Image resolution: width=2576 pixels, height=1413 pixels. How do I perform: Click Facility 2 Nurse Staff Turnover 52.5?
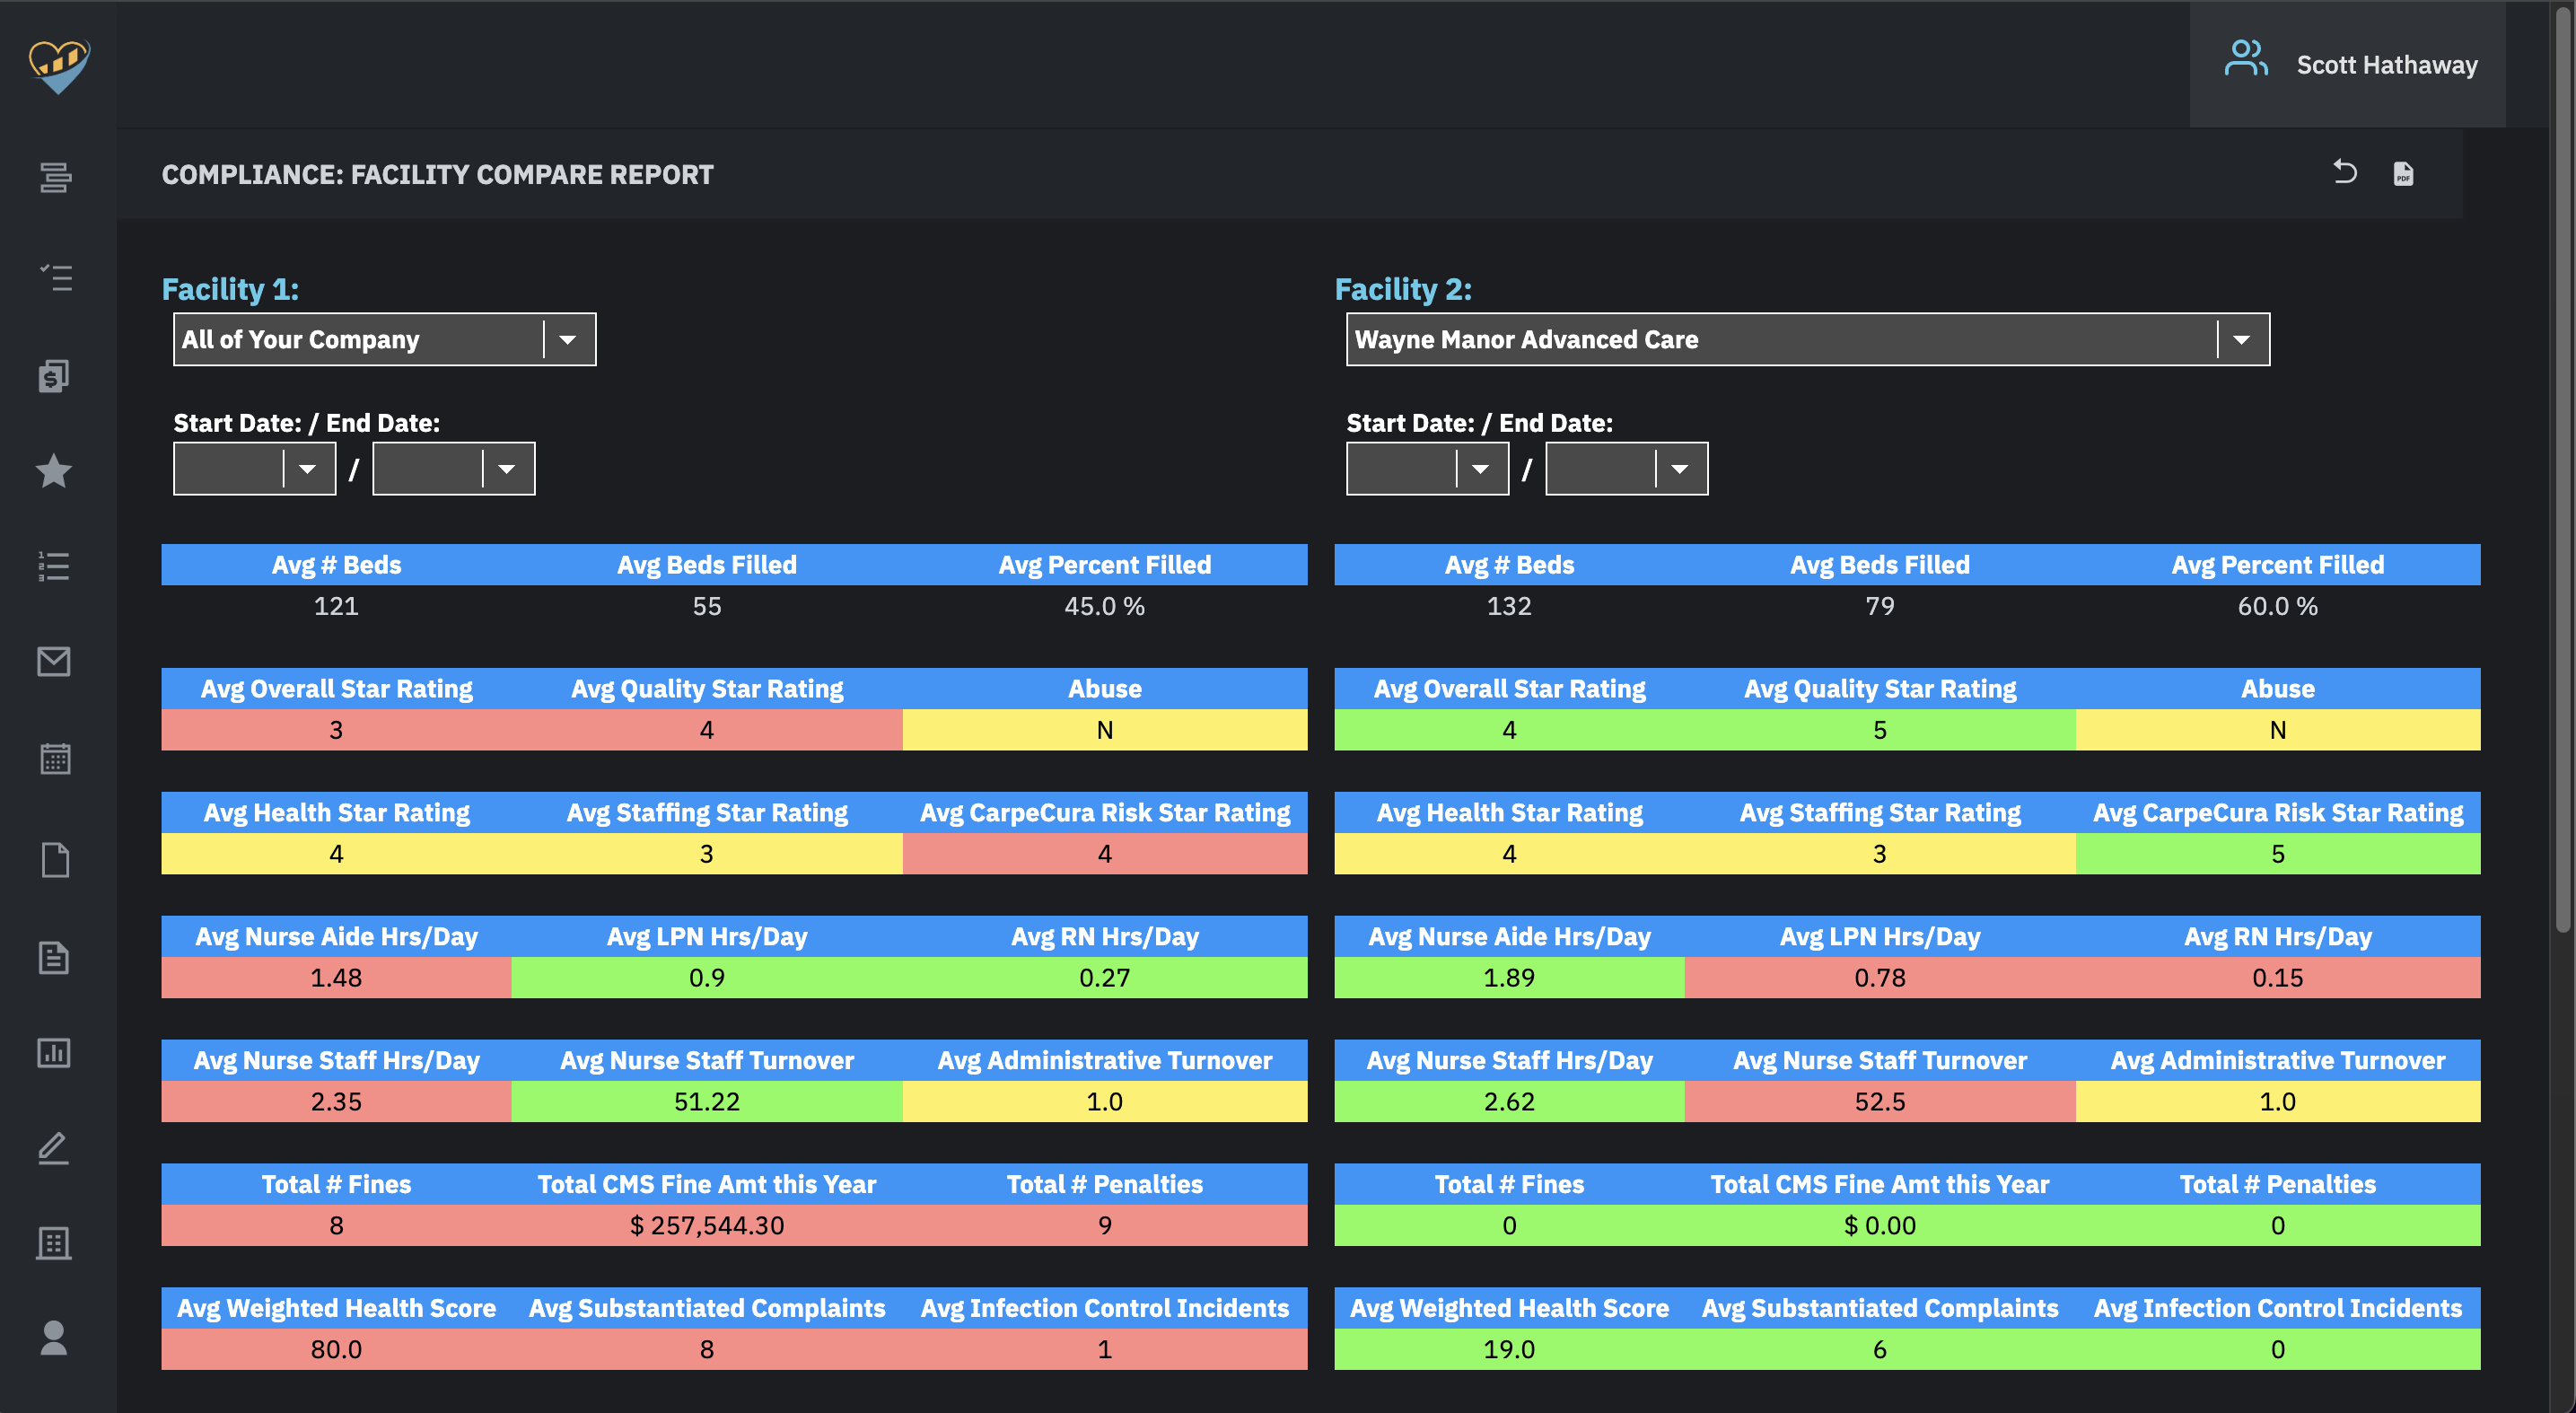[1880, 1101]
